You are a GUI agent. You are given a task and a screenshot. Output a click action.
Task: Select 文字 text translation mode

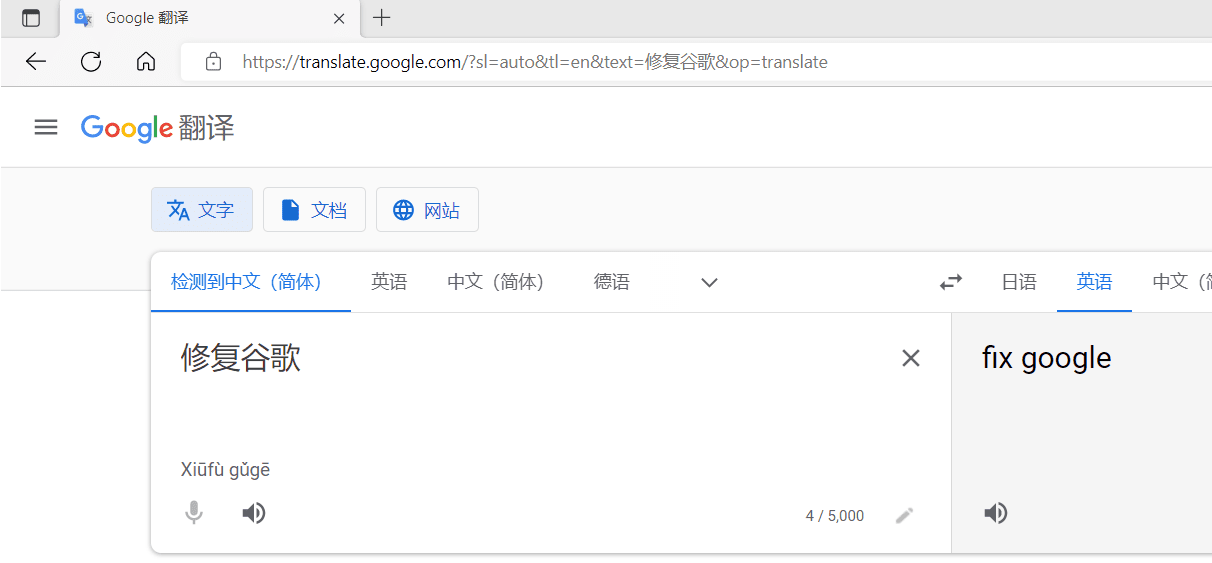[x=202, y=210]
